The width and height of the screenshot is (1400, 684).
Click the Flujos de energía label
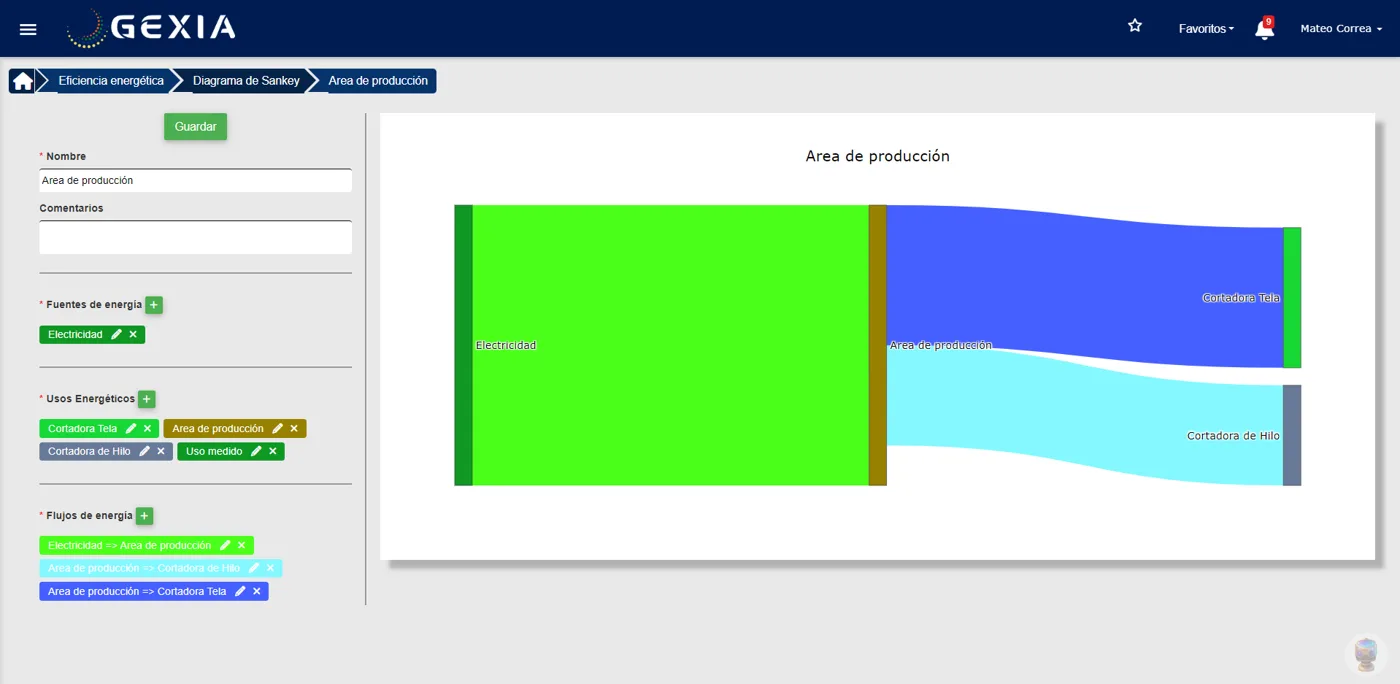89,515
